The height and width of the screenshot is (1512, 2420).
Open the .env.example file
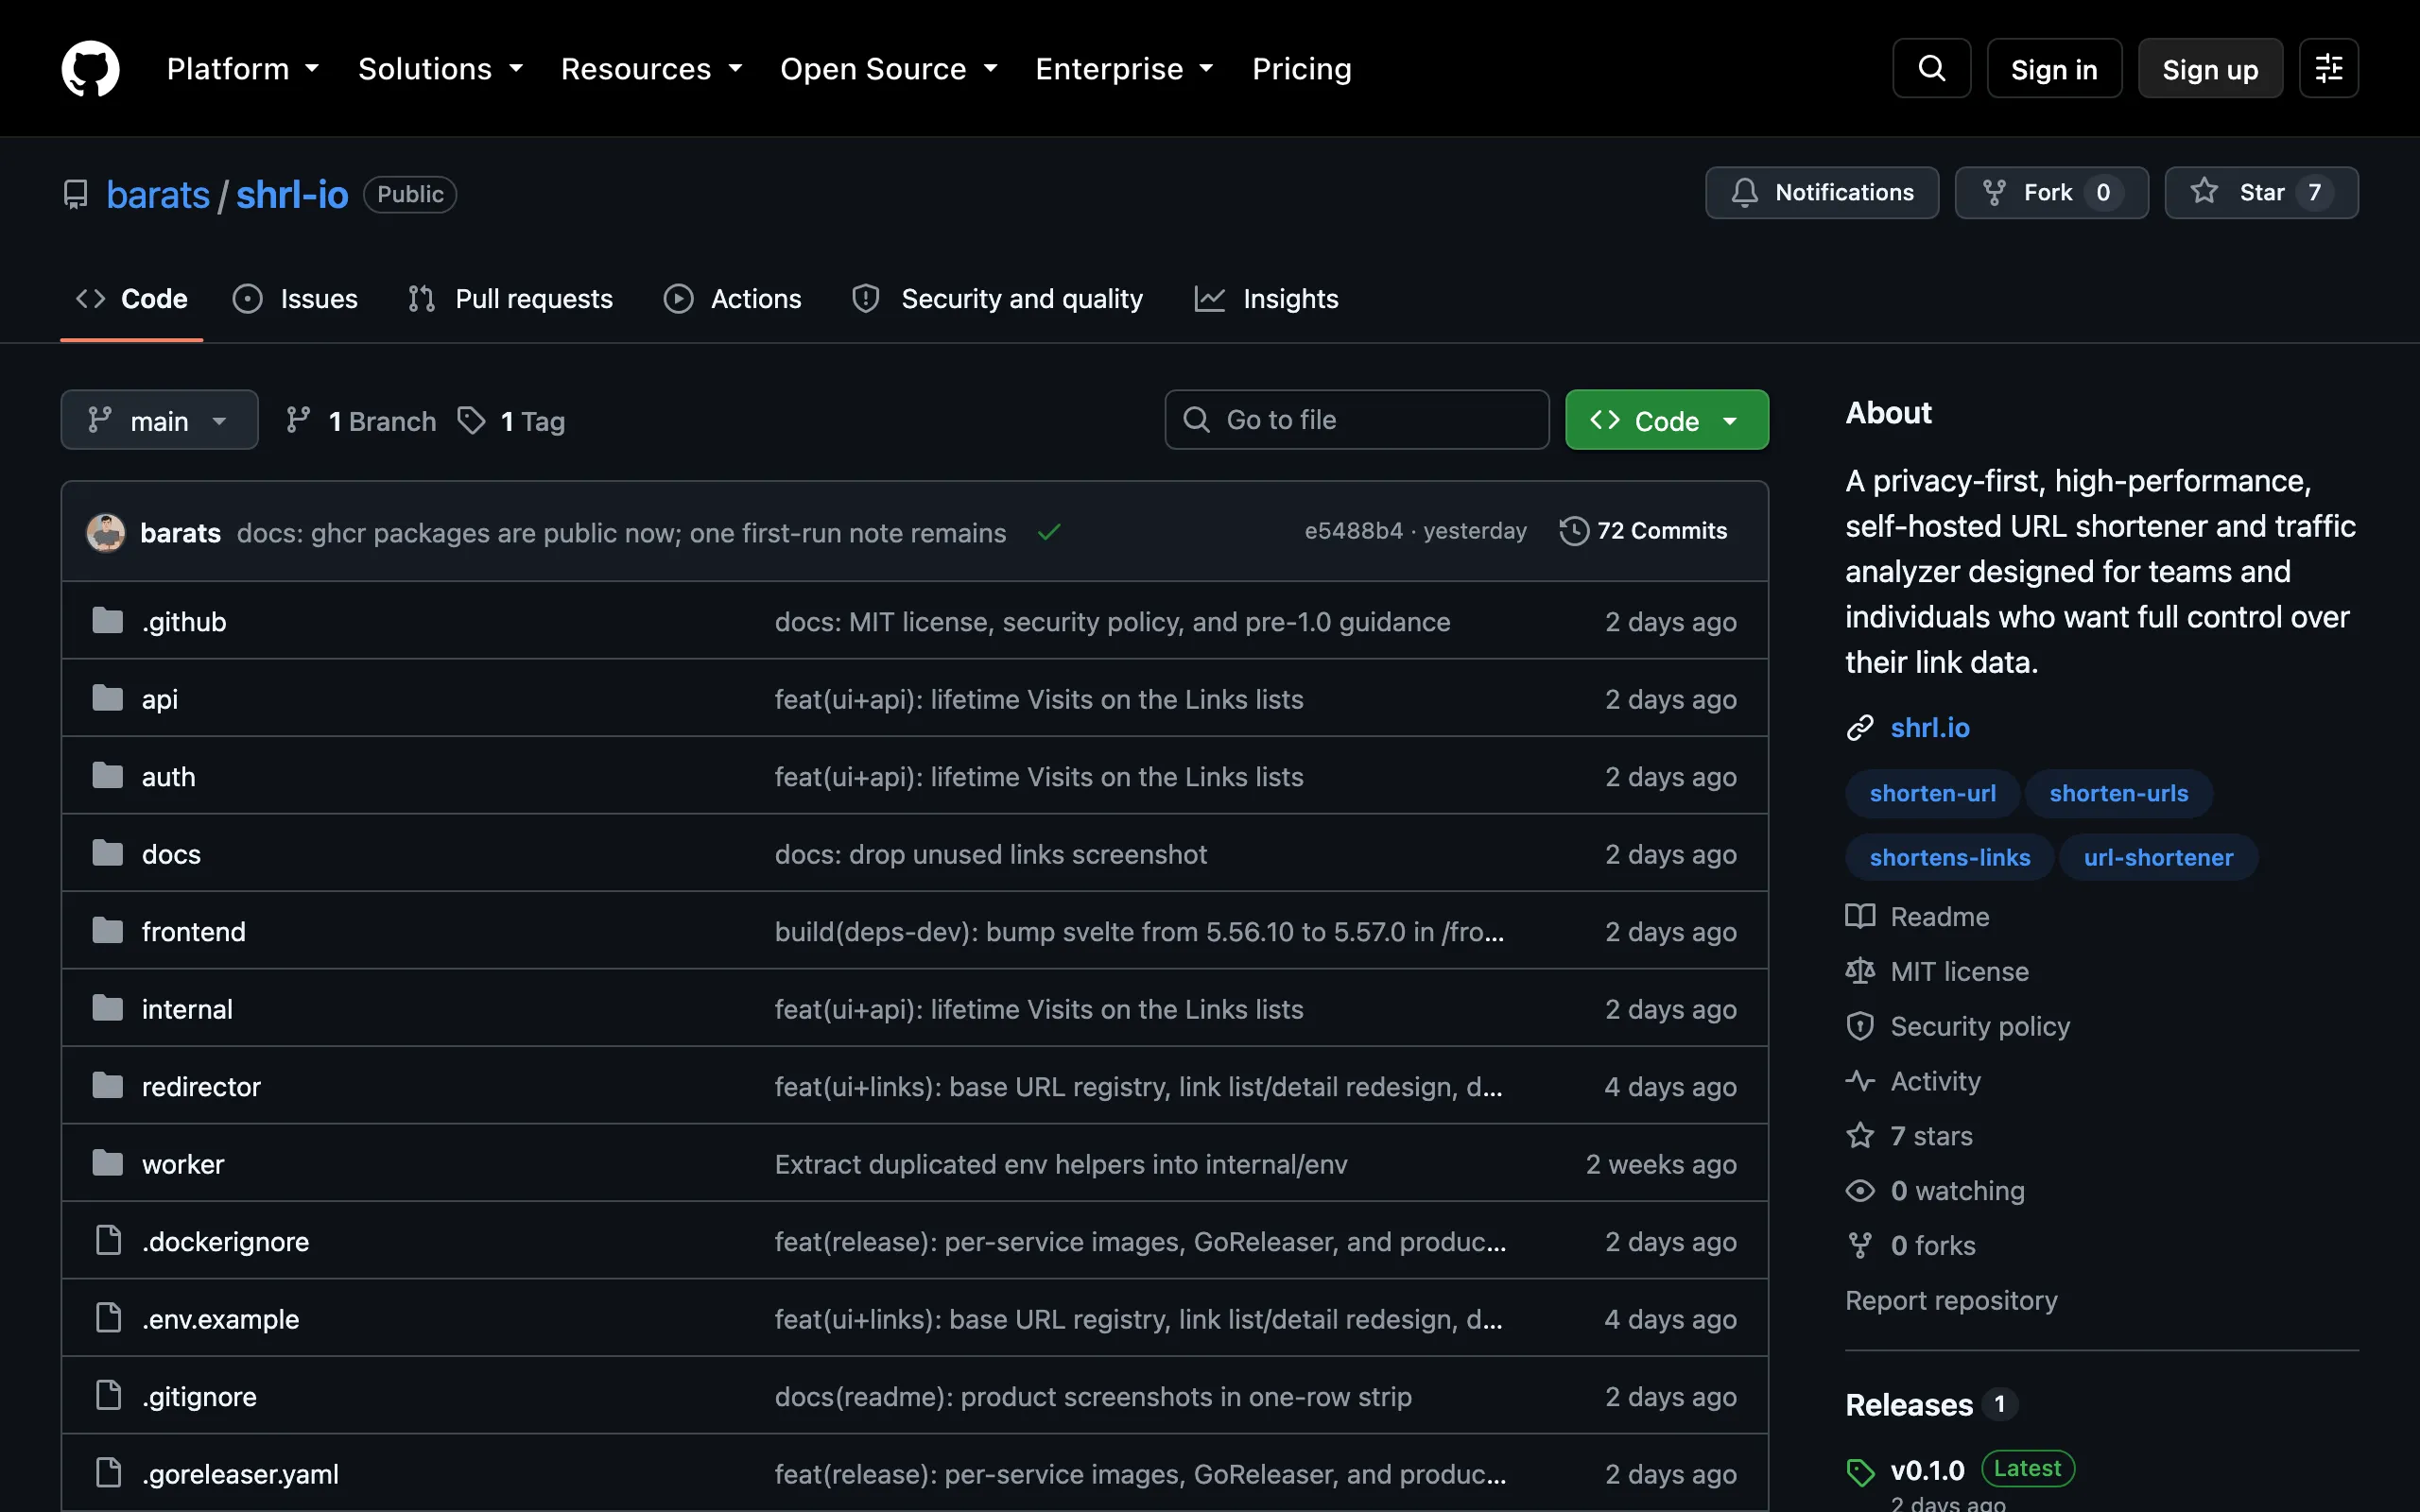click(x=220, y=1318)
